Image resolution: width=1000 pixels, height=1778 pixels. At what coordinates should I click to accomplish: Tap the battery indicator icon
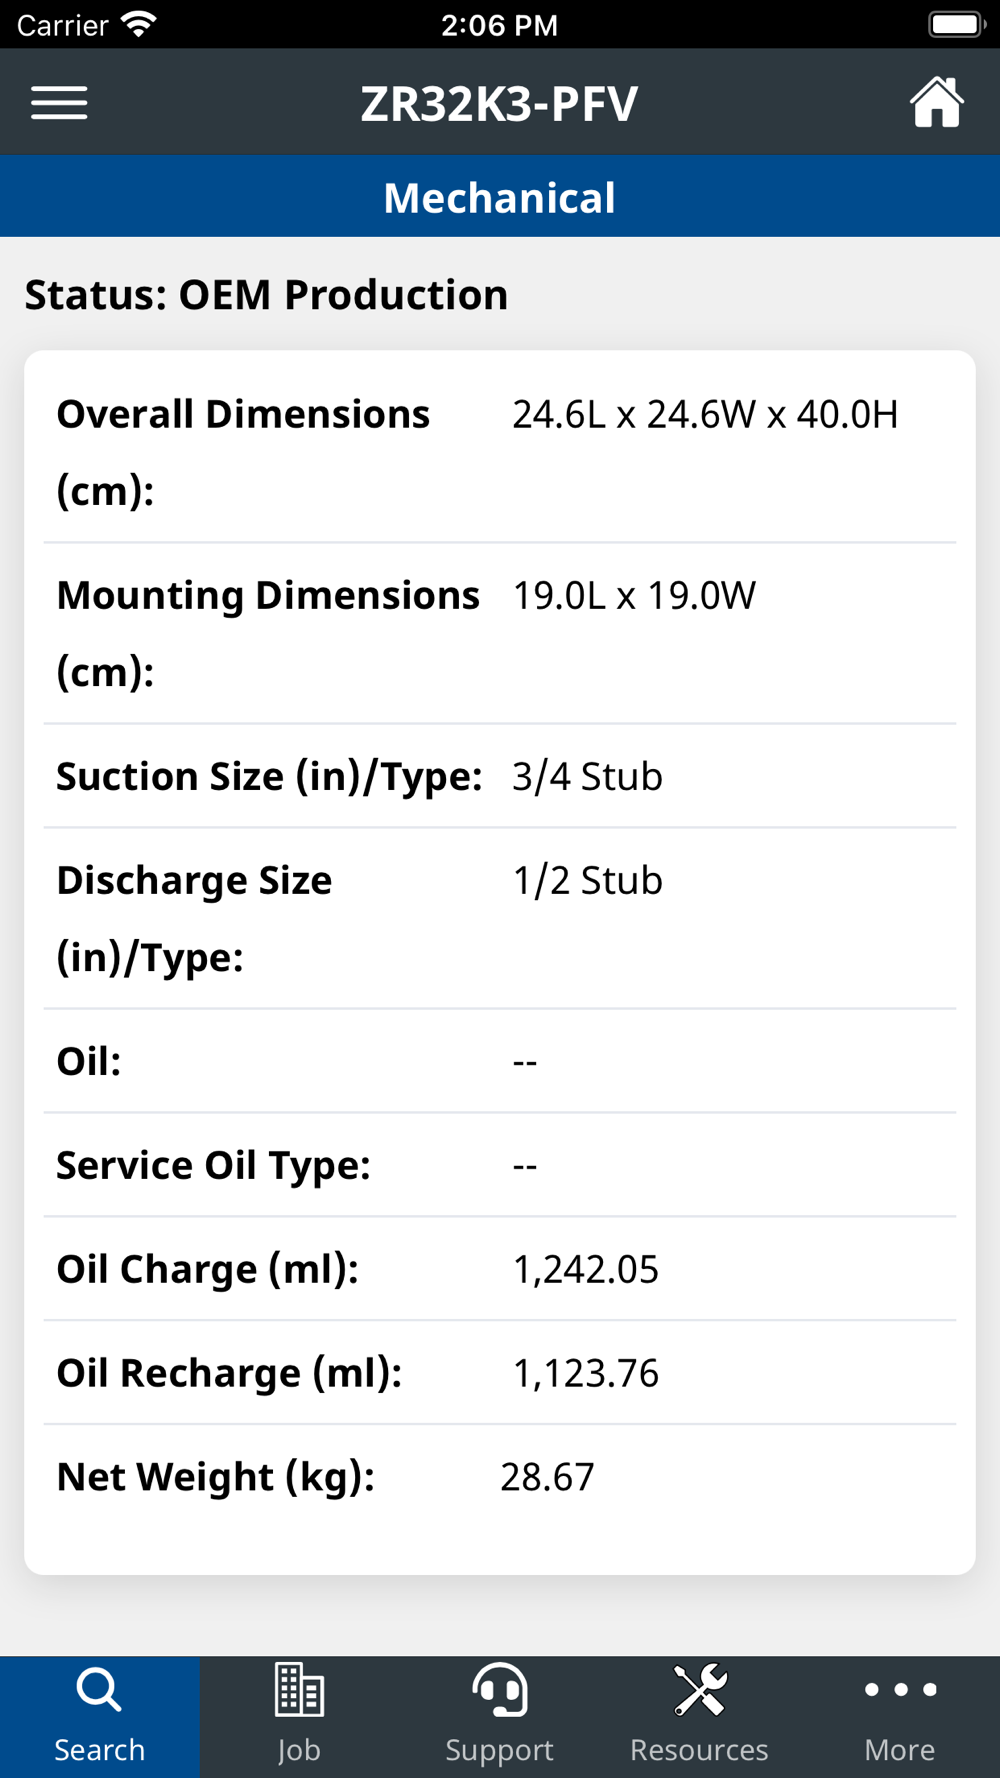955,25
